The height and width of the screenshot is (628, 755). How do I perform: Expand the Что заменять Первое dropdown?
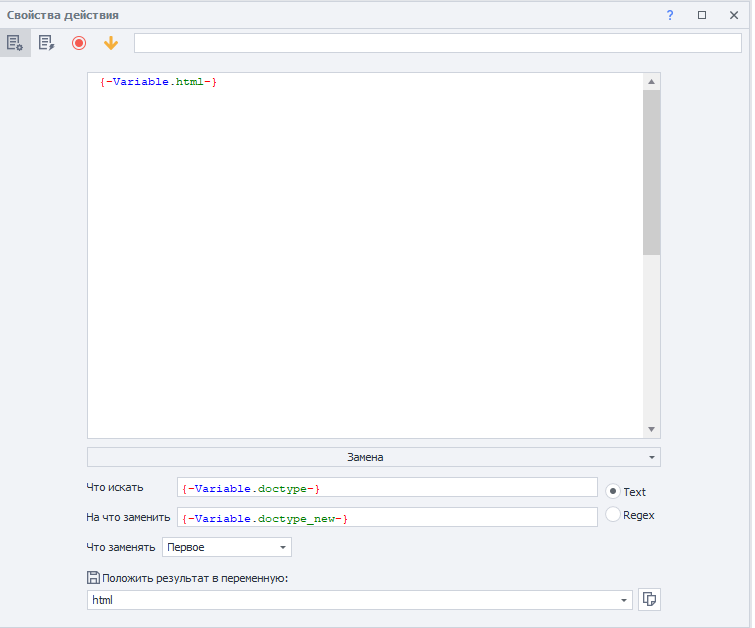pyautogui.click(x=227, y=547)
